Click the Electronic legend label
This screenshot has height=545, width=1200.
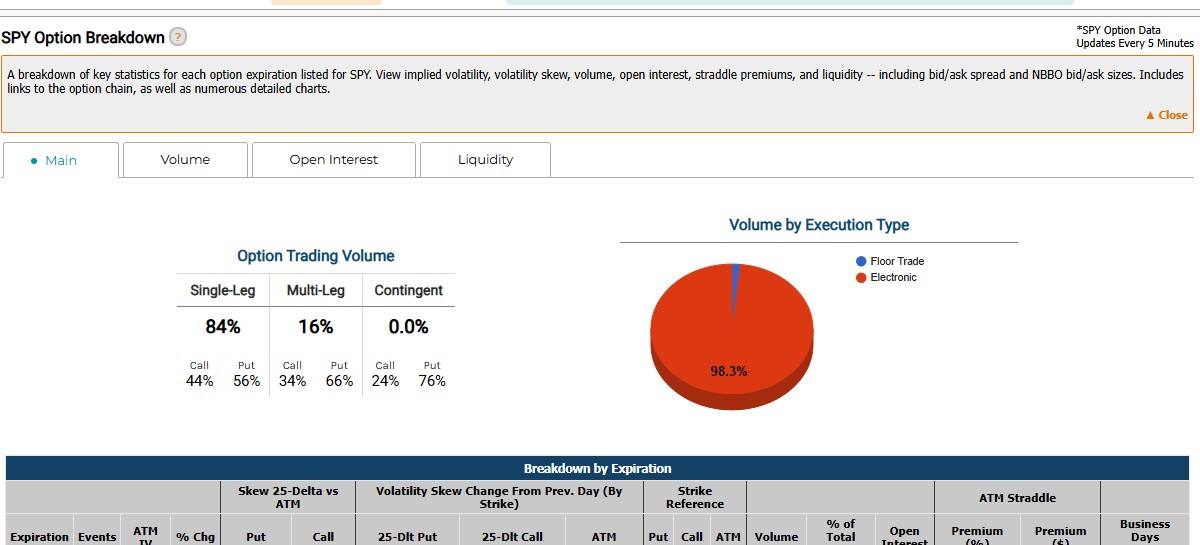tap(893, 277)
